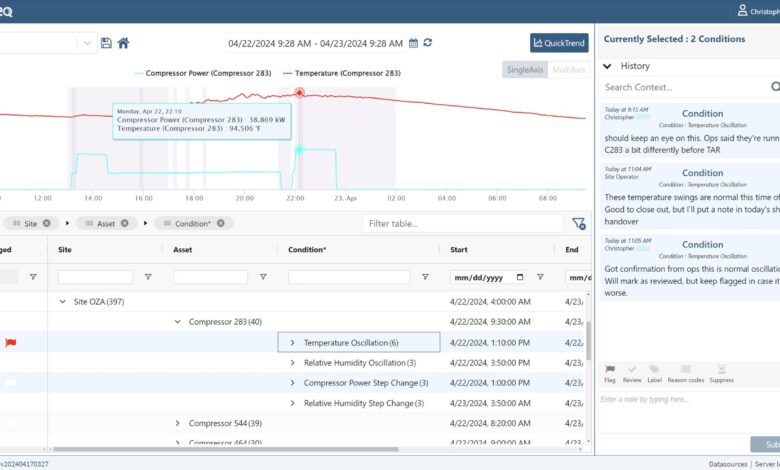The height and width of the screenshot is (470, 780).
Task: Go to the home icon
Action: pos(123,43)
